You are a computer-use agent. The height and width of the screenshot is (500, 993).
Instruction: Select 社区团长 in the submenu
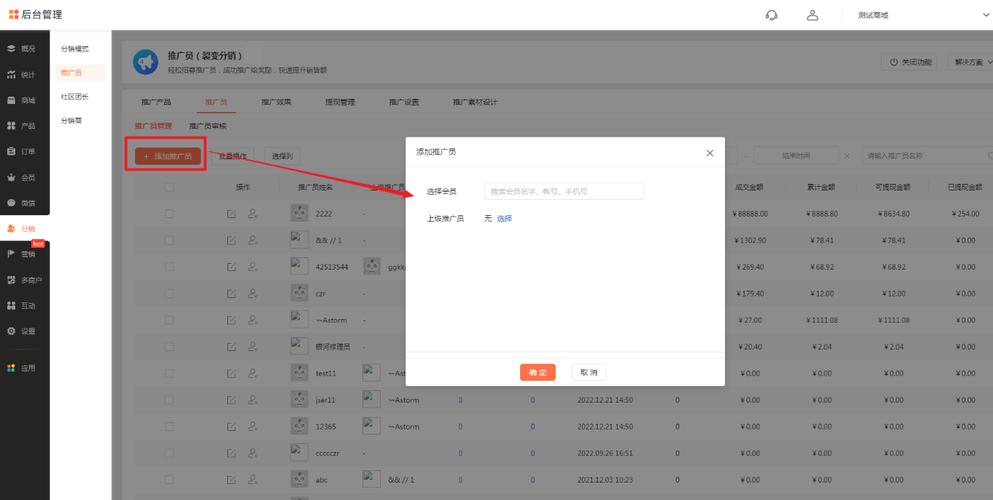pyautogui.click(x=74, y=97)
